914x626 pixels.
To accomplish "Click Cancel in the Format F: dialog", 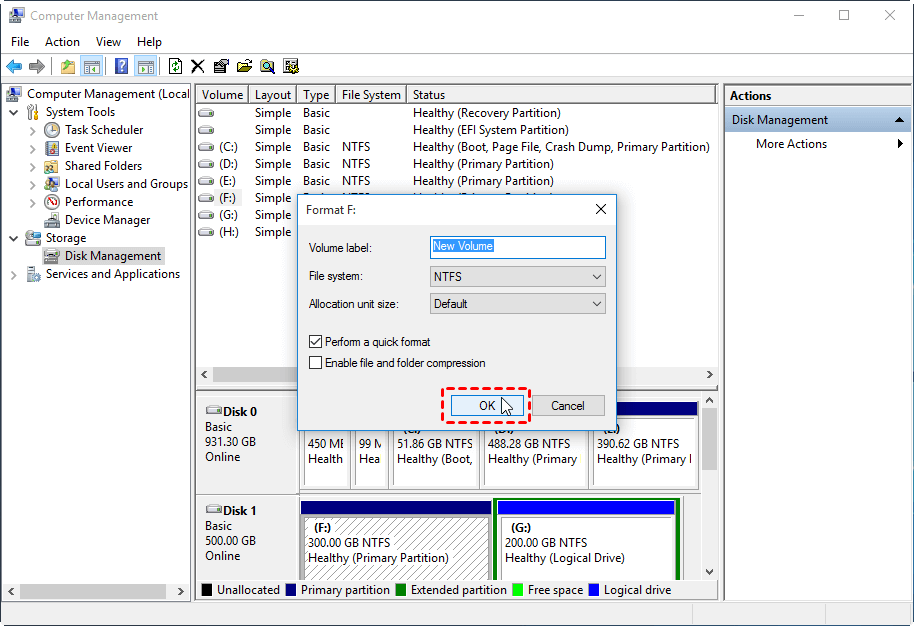I will [568, 406].
